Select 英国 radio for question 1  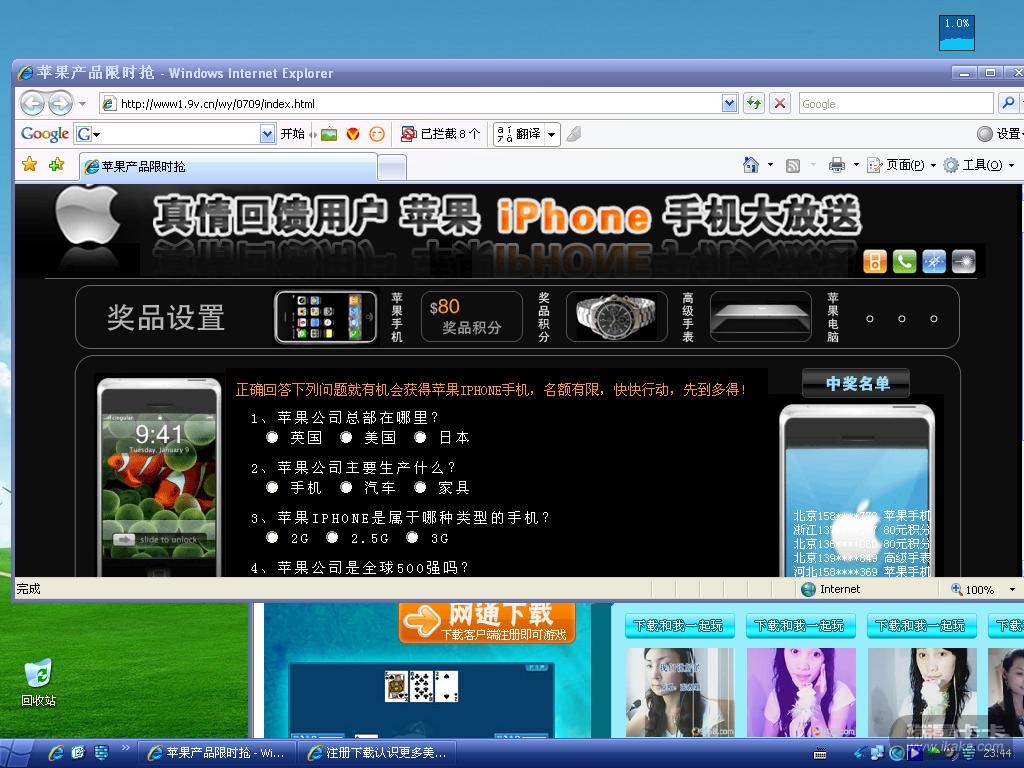pos(272,438)
